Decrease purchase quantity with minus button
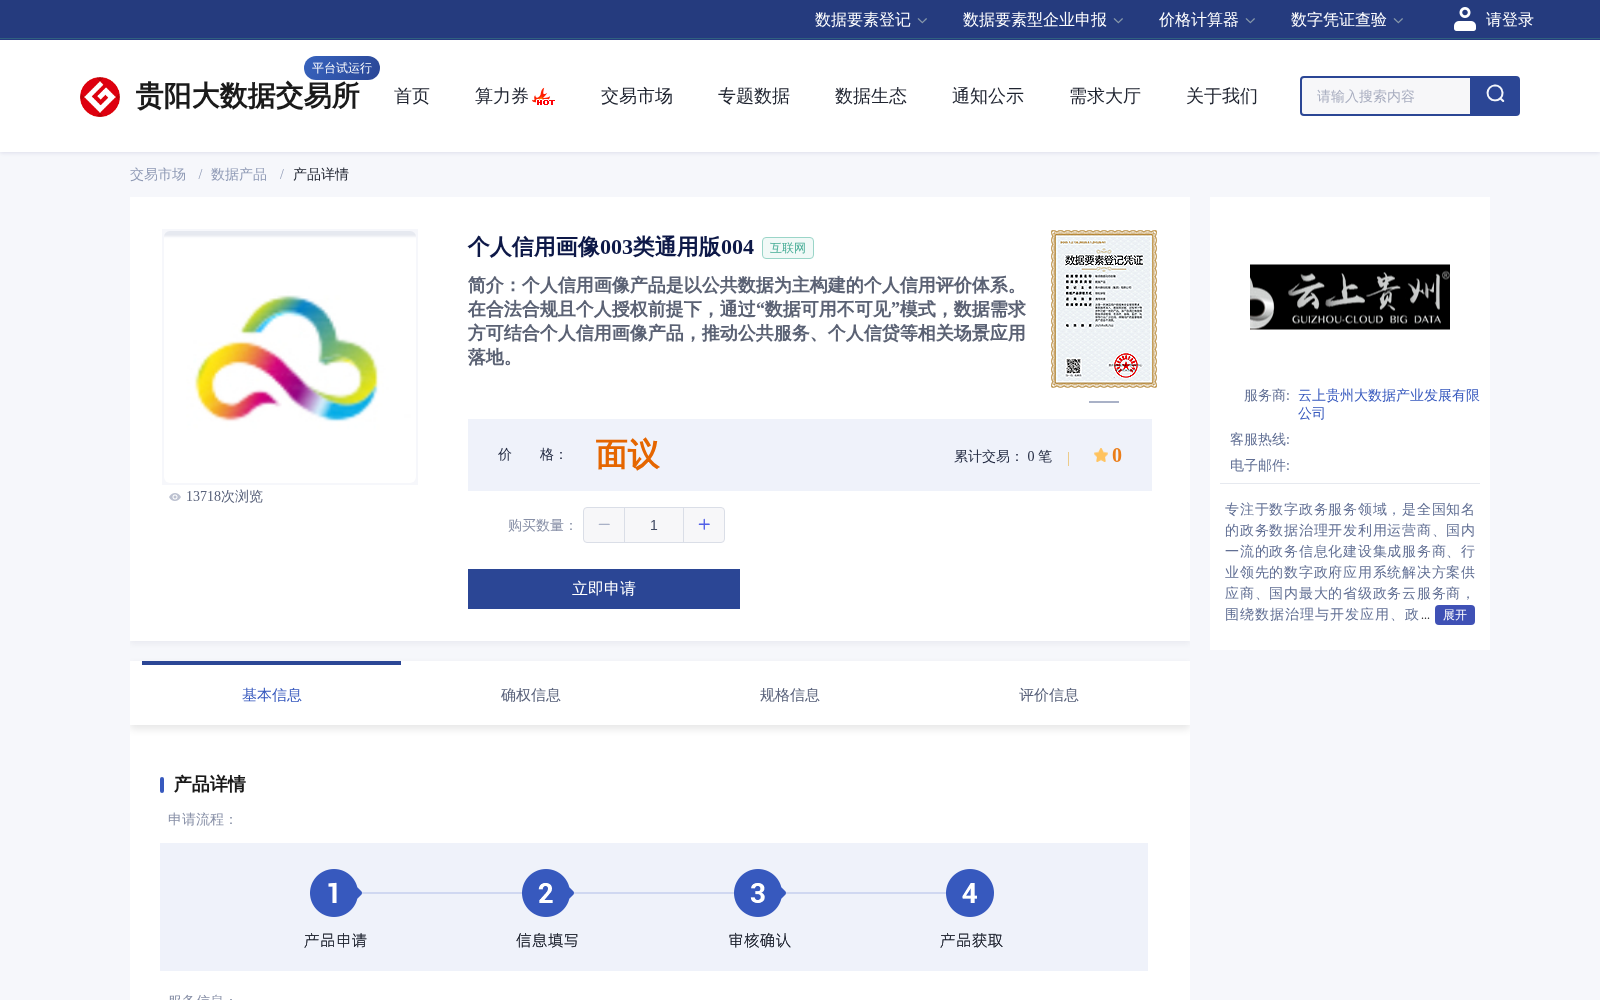Image resolution: width=1600 pixels, height=1000 pixels. (604, 525)
